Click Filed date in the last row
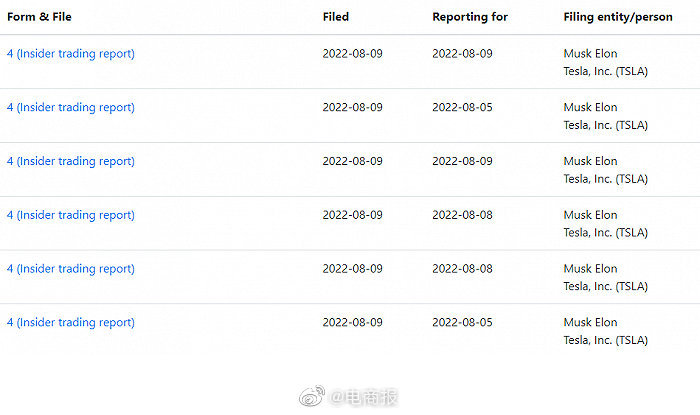 click(x=352, y=322)
